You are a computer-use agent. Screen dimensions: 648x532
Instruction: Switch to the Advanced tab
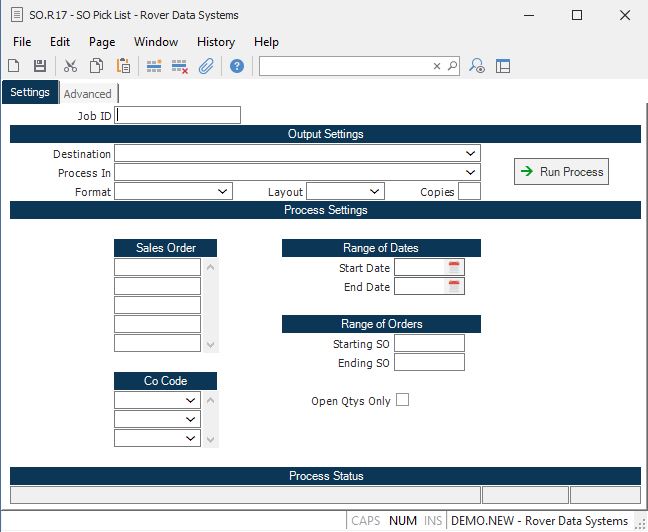tap(88, 94)
